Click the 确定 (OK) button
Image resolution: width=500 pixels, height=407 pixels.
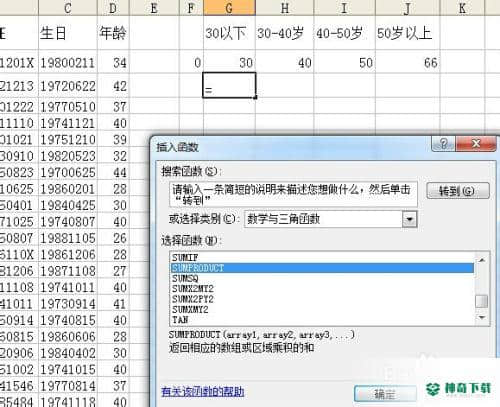[x=385, y=394]
